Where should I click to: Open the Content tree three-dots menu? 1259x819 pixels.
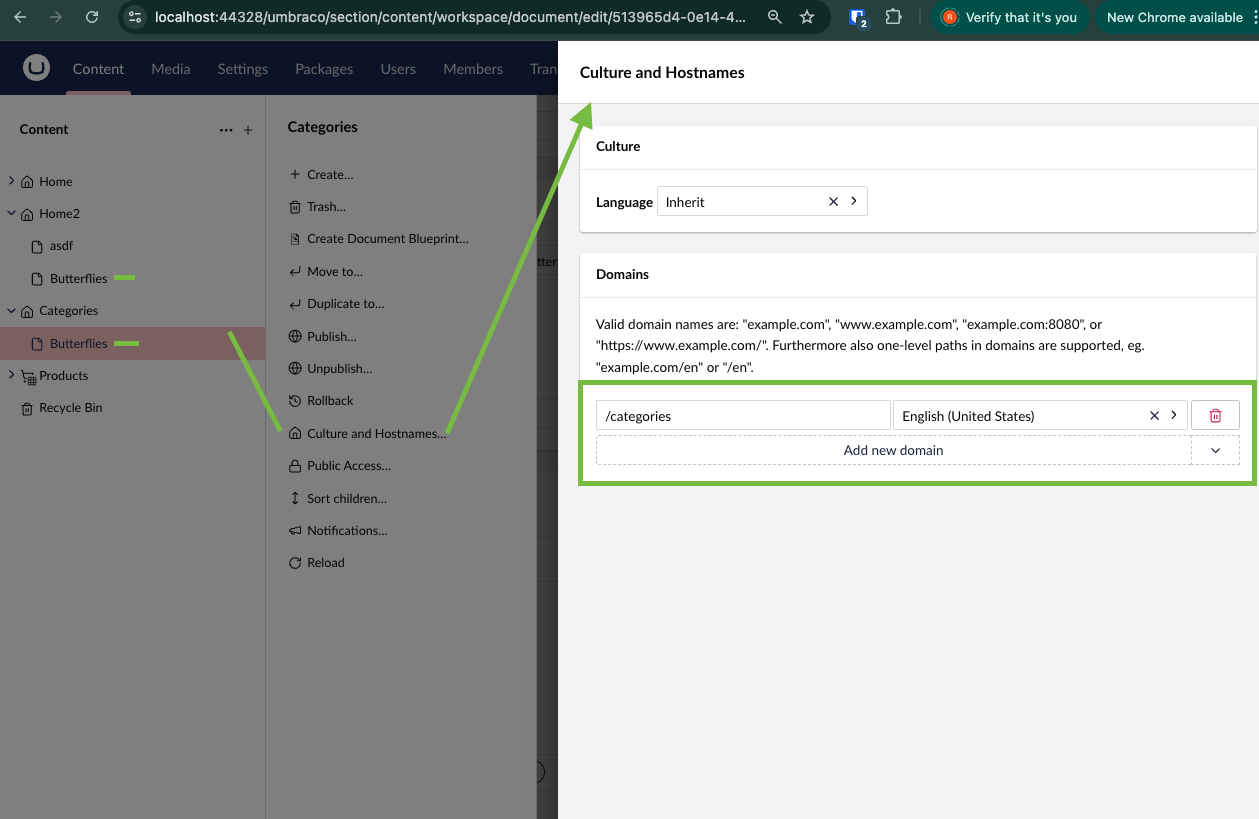point(226,130)
